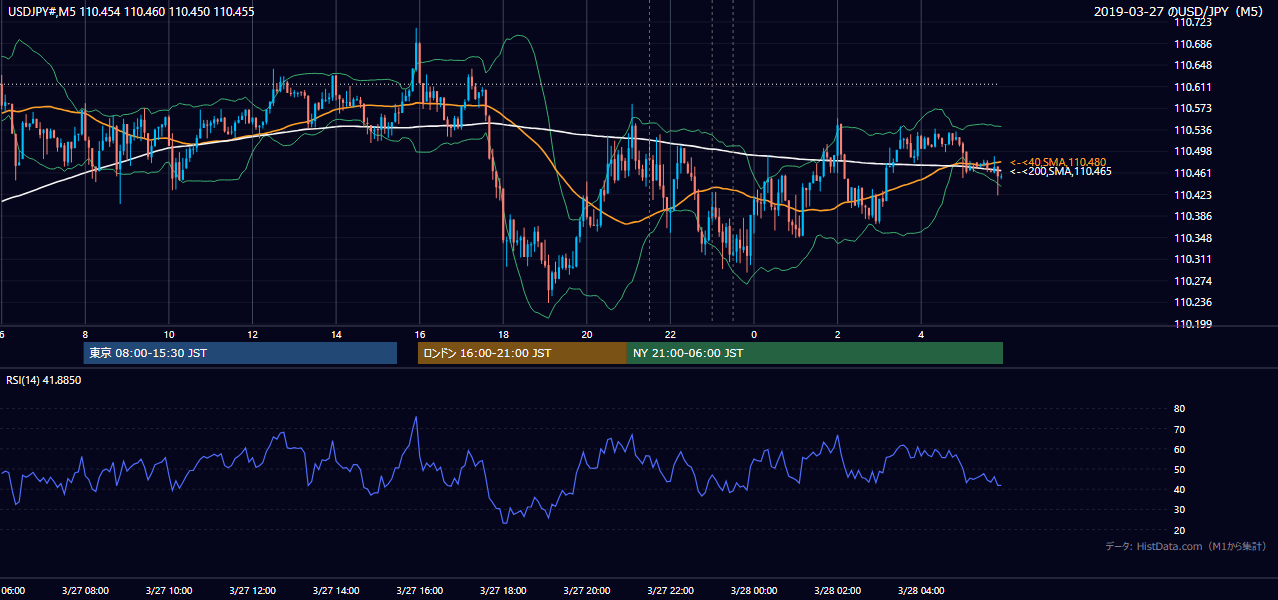This screenshot has width=1278, height=600.
Task: Click the 3/28 04:00 bottom time label
Action: coord(922,590)
